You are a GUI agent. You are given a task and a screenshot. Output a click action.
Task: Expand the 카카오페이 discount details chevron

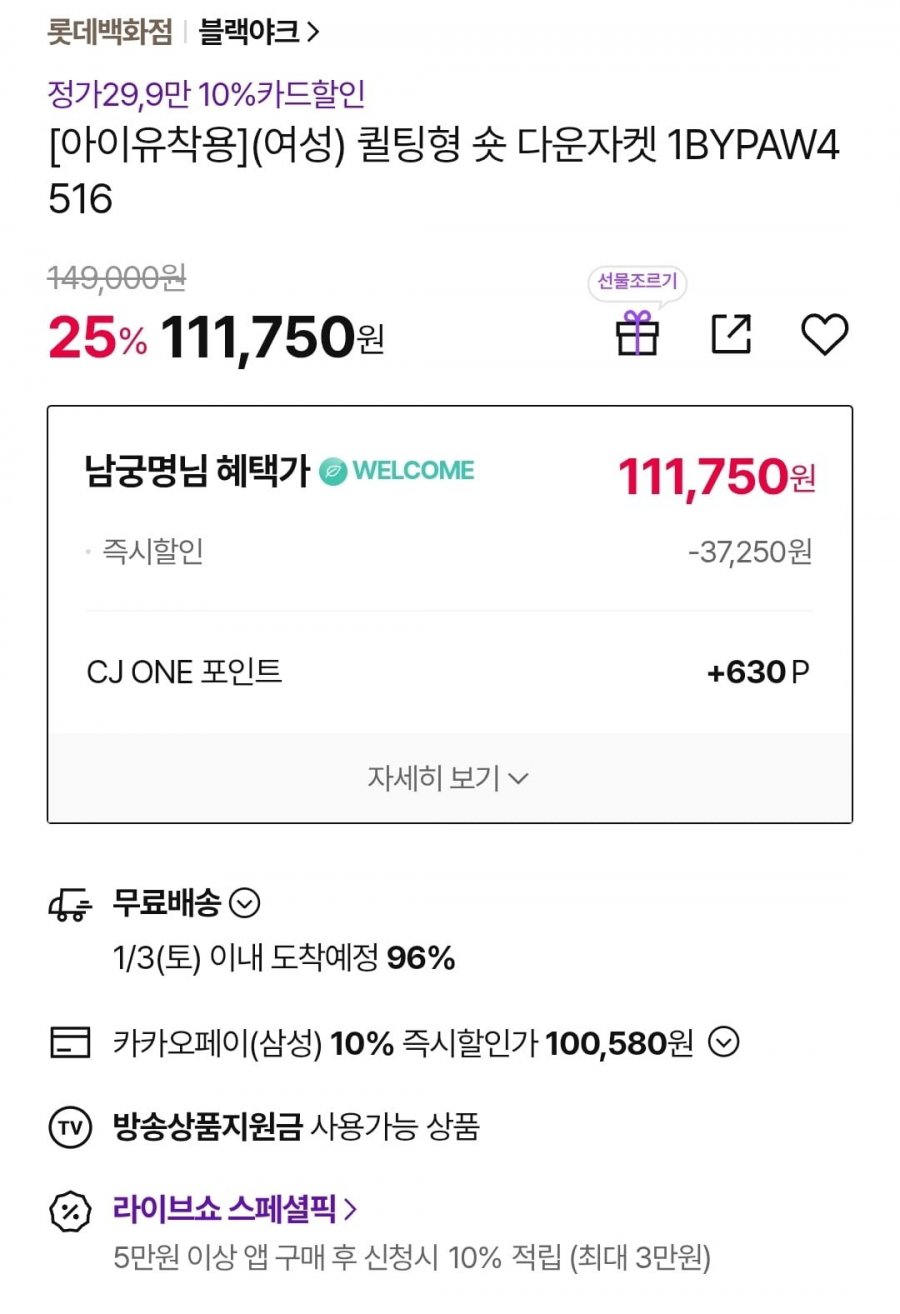(724, 1043)
